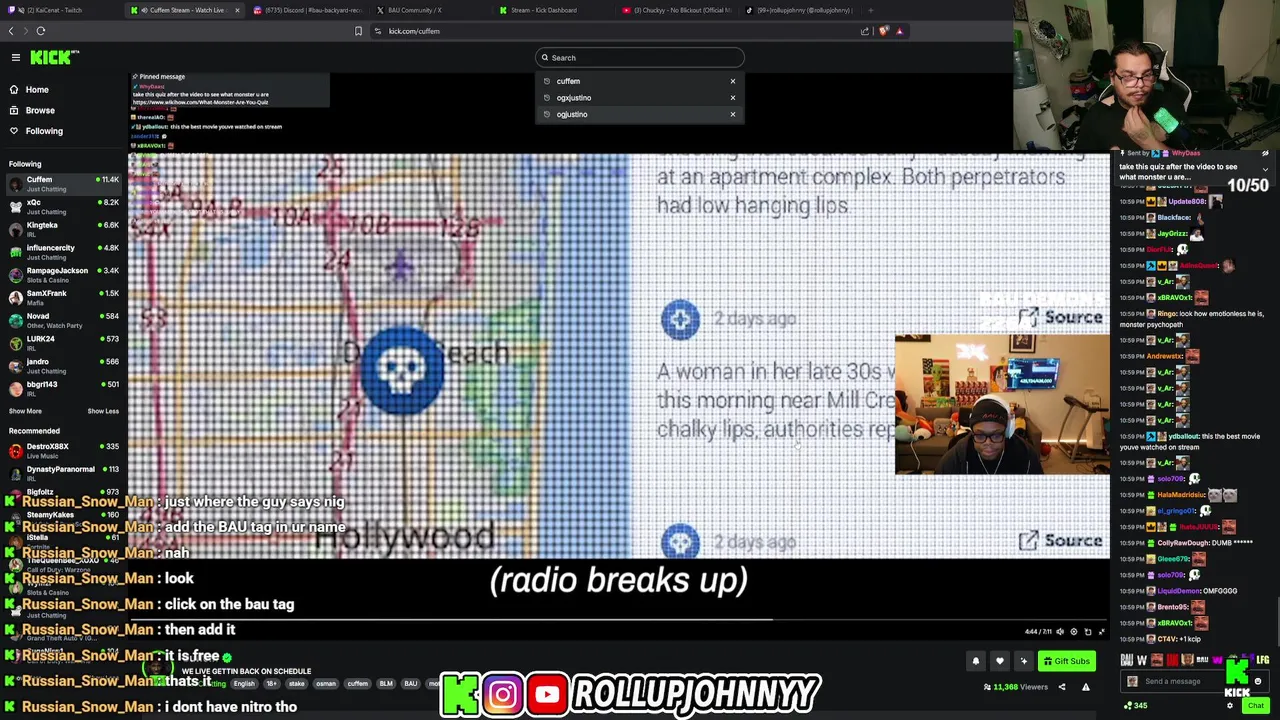Click the share icon in the address bar

[x=865, y=31]
